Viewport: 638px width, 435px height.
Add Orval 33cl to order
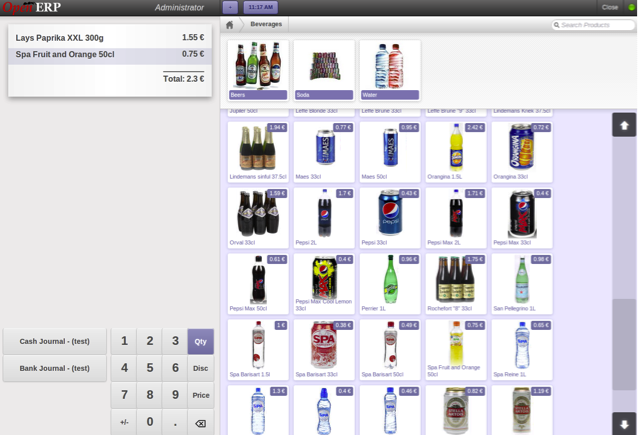tap(258, 218)
